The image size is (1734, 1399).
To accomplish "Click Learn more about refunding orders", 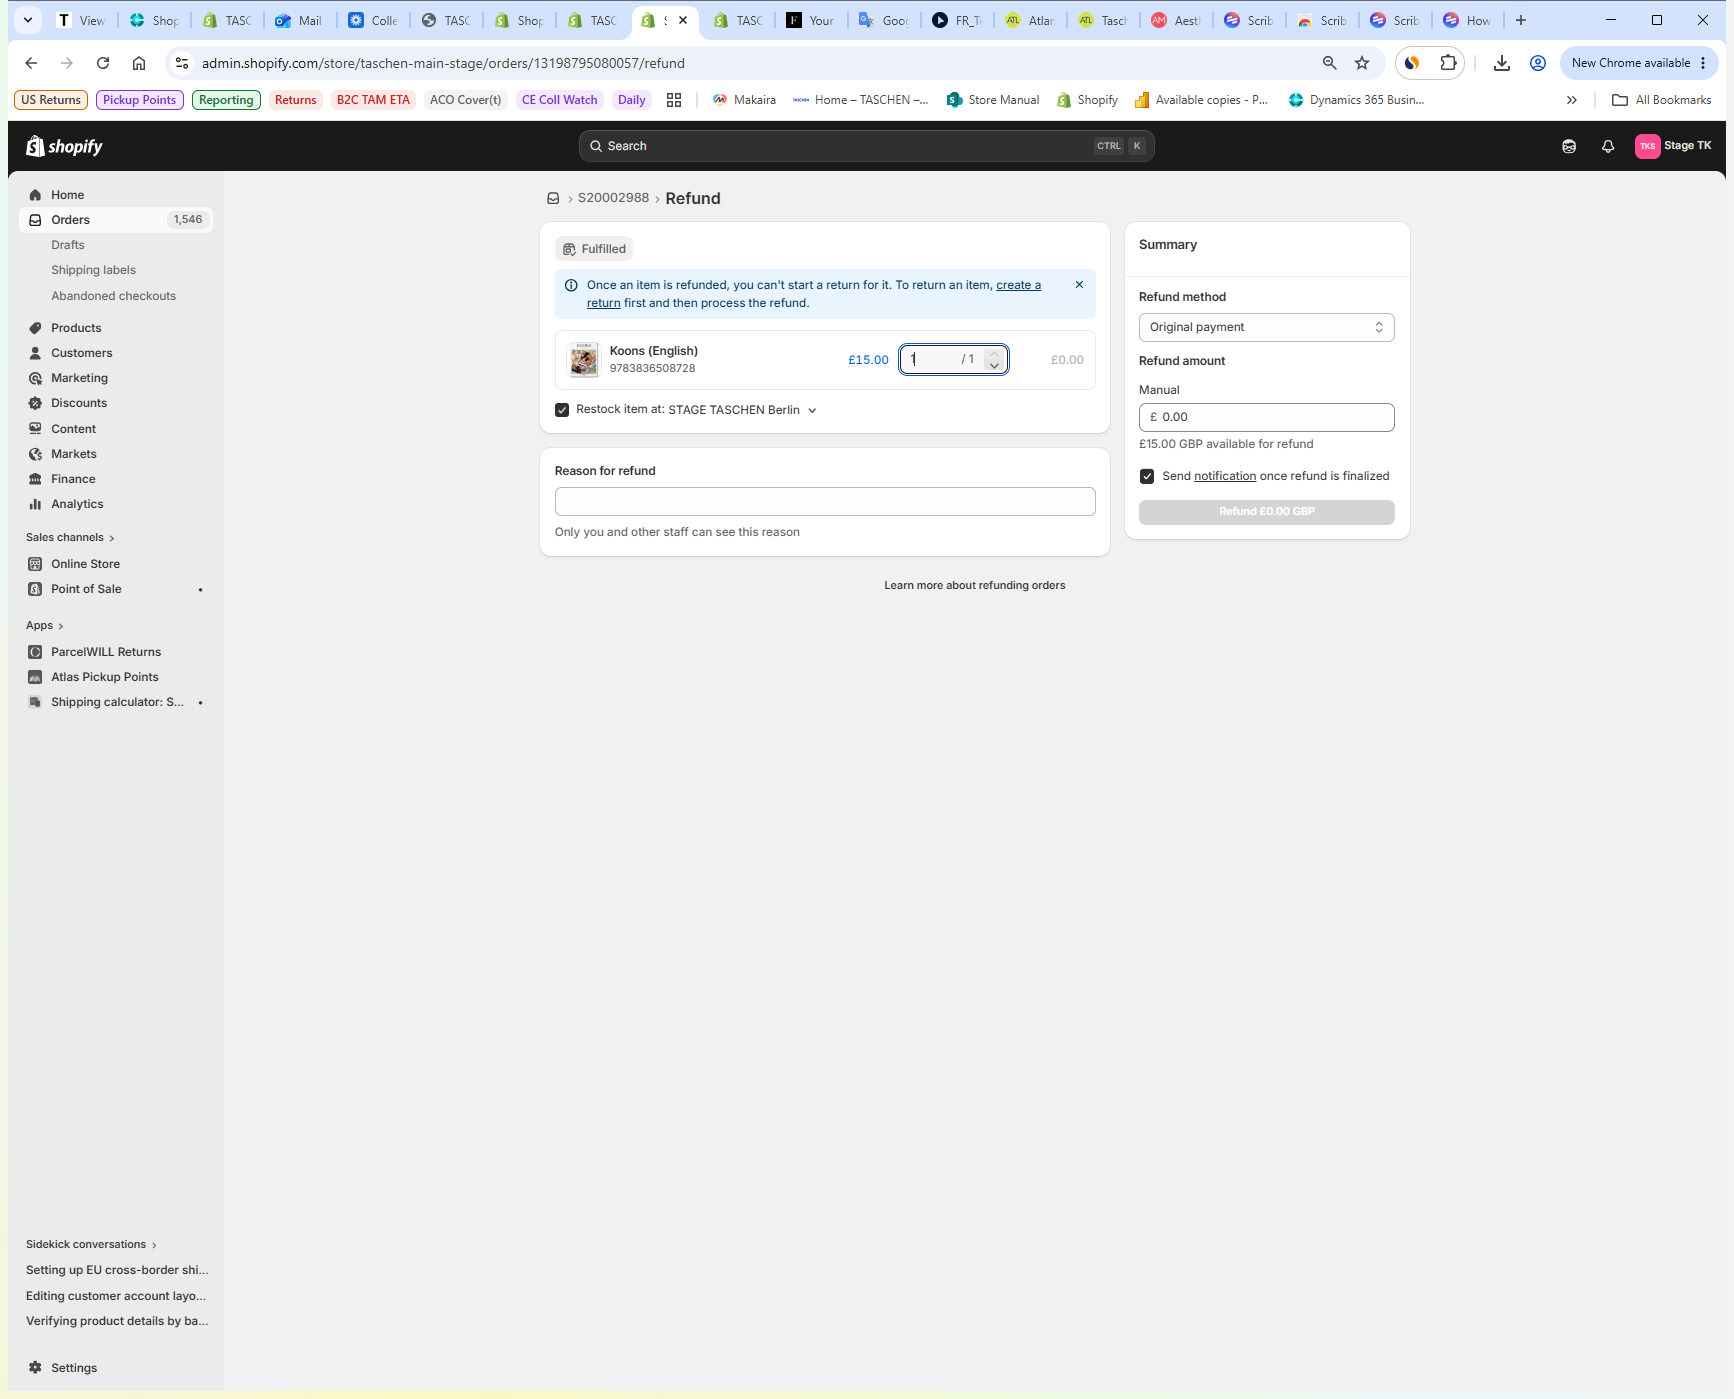I will tap(974, 586).
